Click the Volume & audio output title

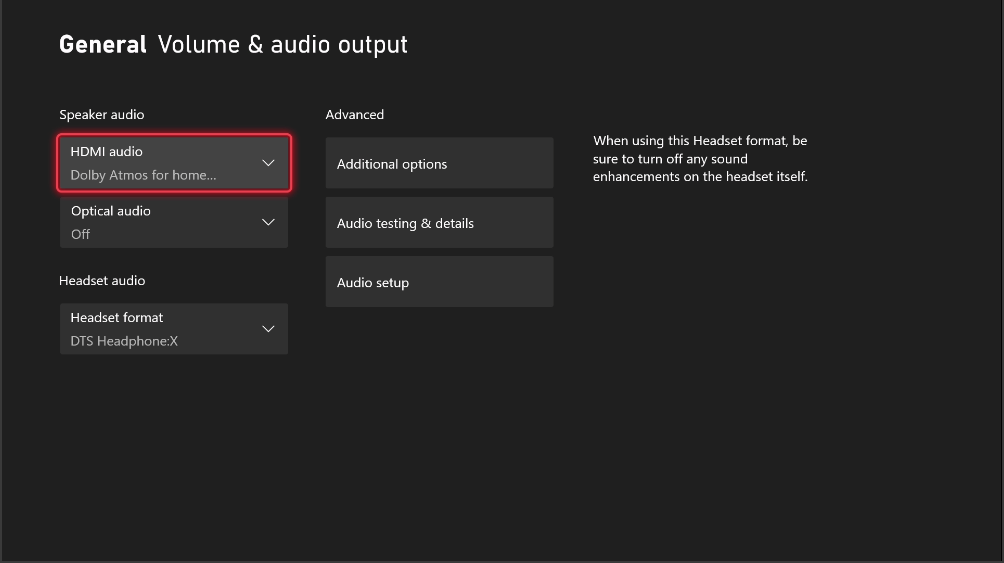click(282, 45)
